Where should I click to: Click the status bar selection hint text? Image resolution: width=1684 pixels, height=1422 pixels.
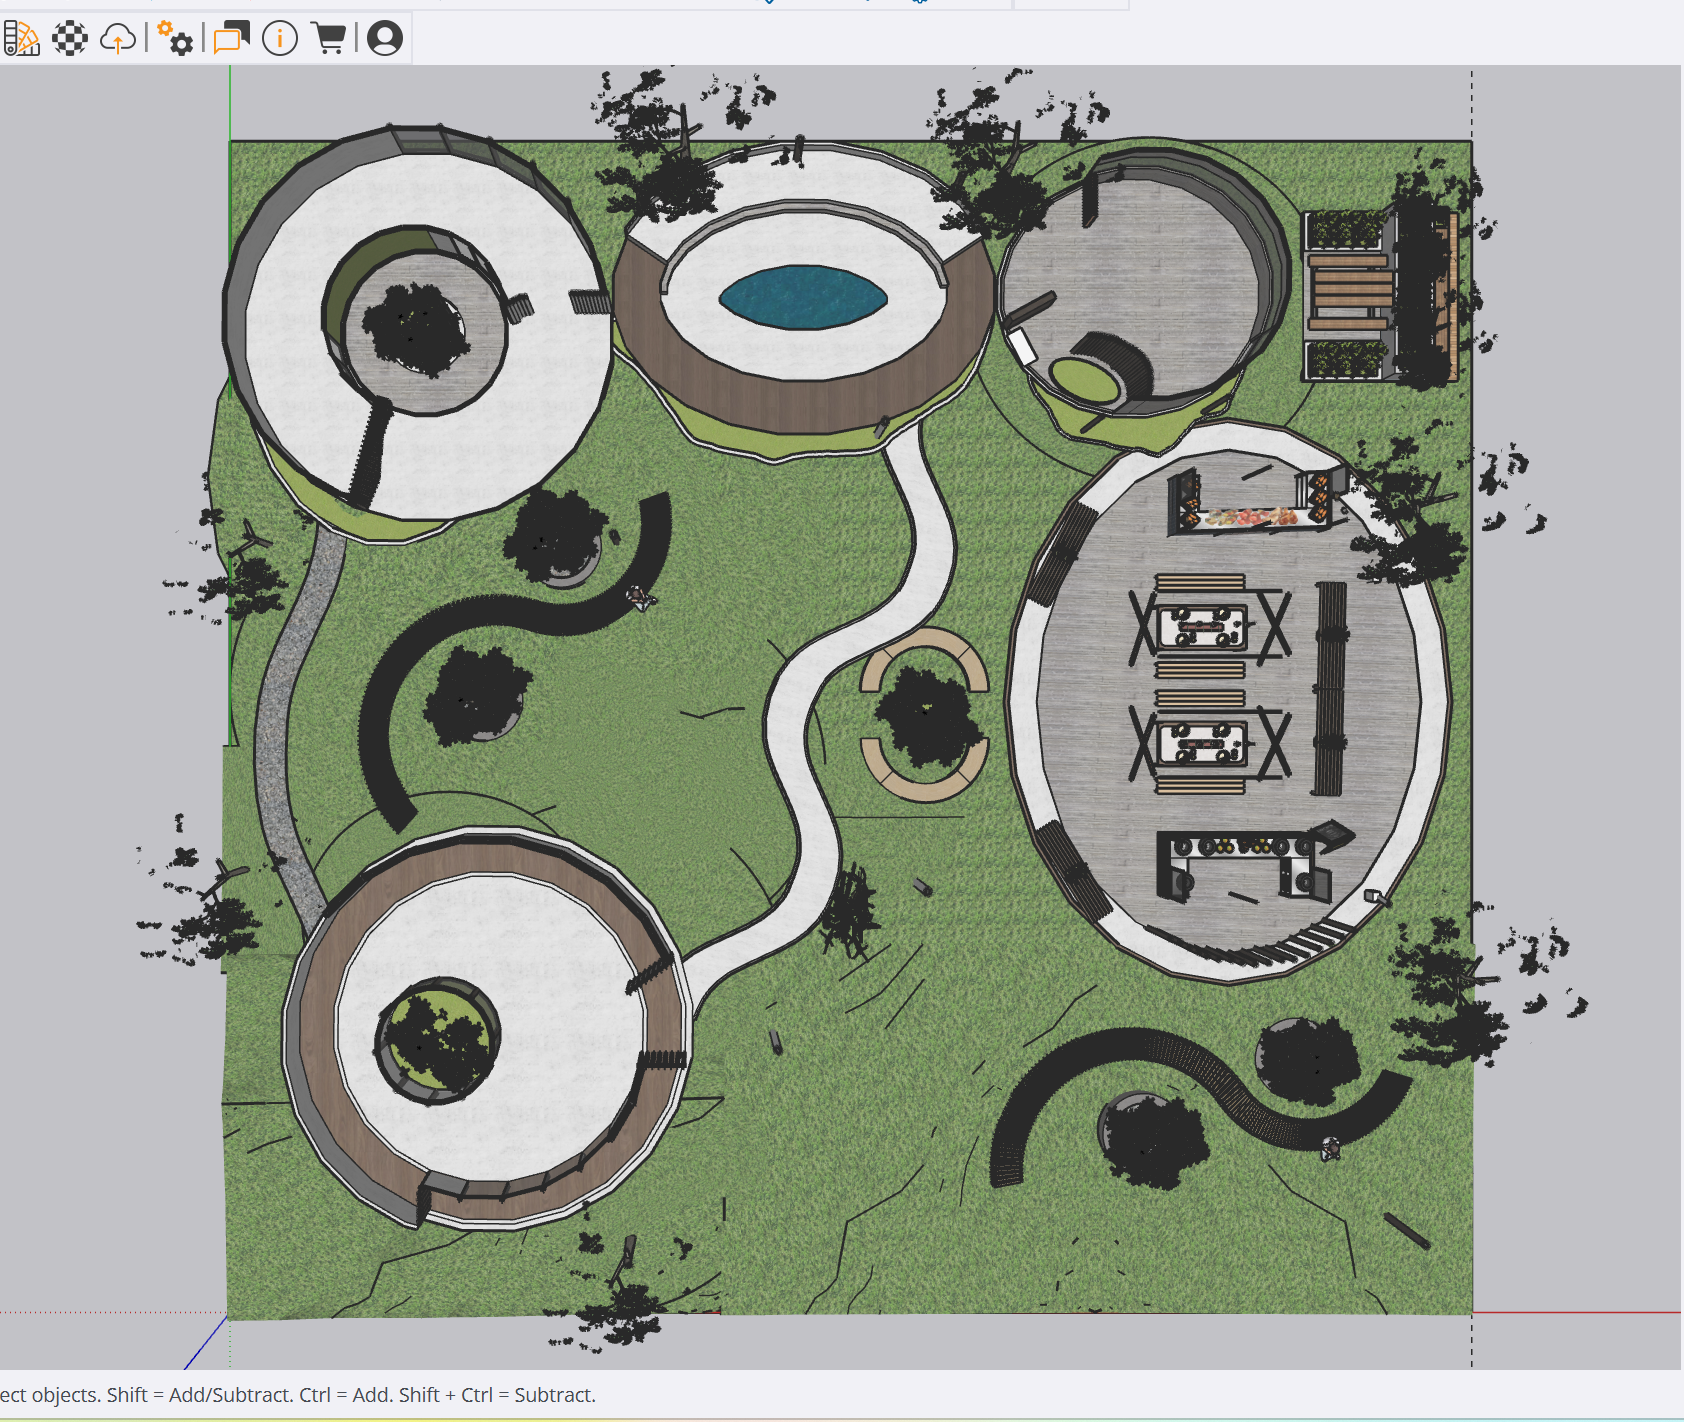pyautogui.click(x=298, y=1395)
